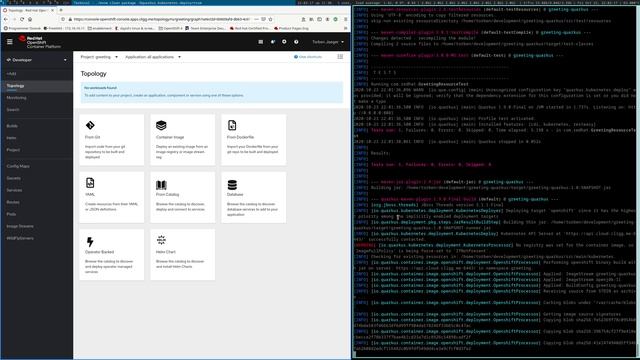Open the Firefox hamburger menu
This screenshot has width=640, height=360.
click(345, 19)
